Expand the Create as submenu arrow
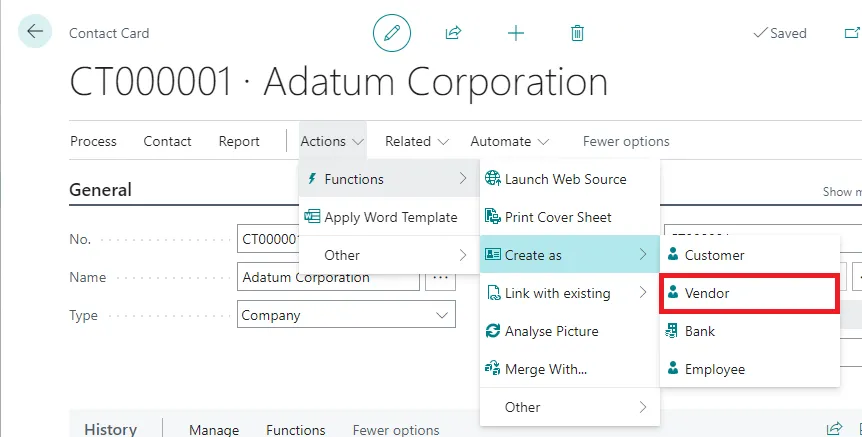Image resolution: width=862 pixels, height=437 pixels. click(x=643, y=254)
